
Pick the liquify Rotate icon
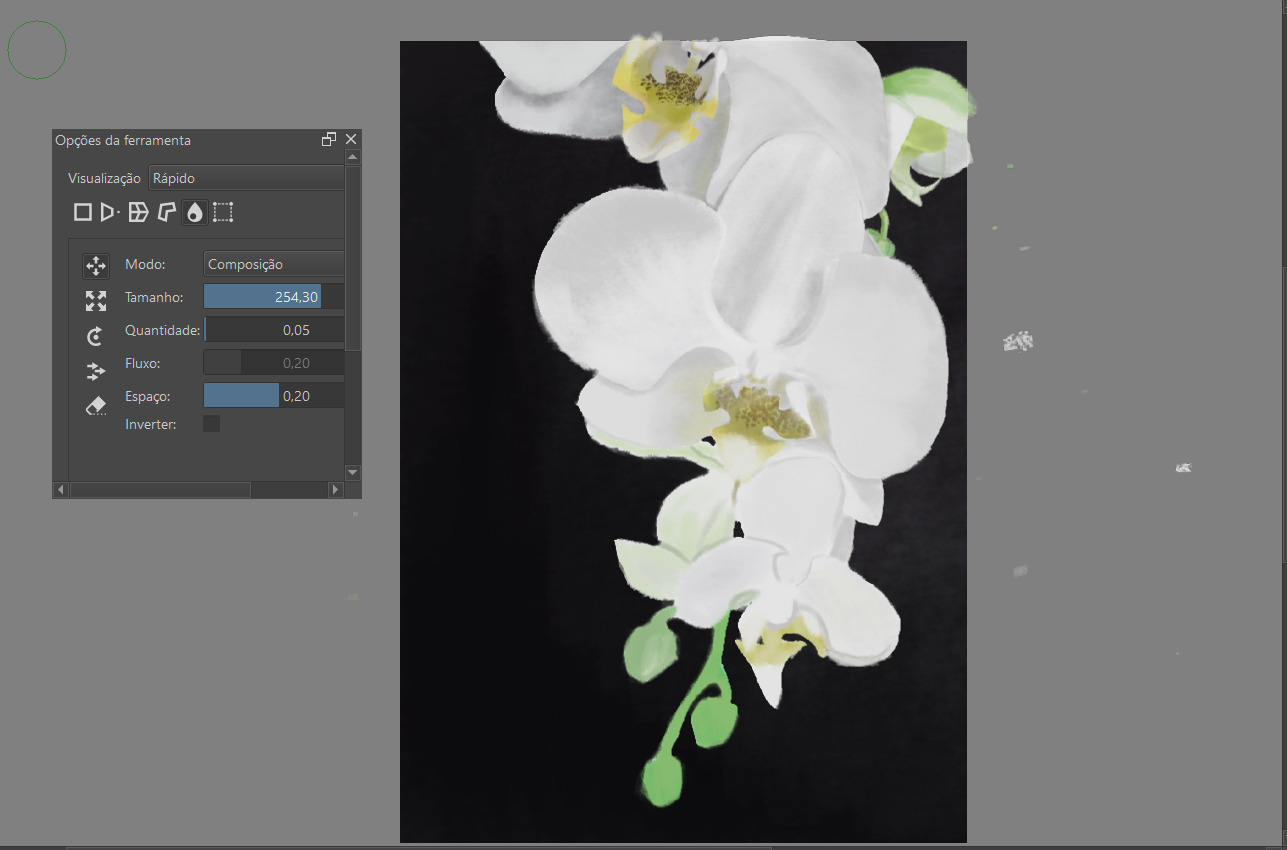click(96, 336)
